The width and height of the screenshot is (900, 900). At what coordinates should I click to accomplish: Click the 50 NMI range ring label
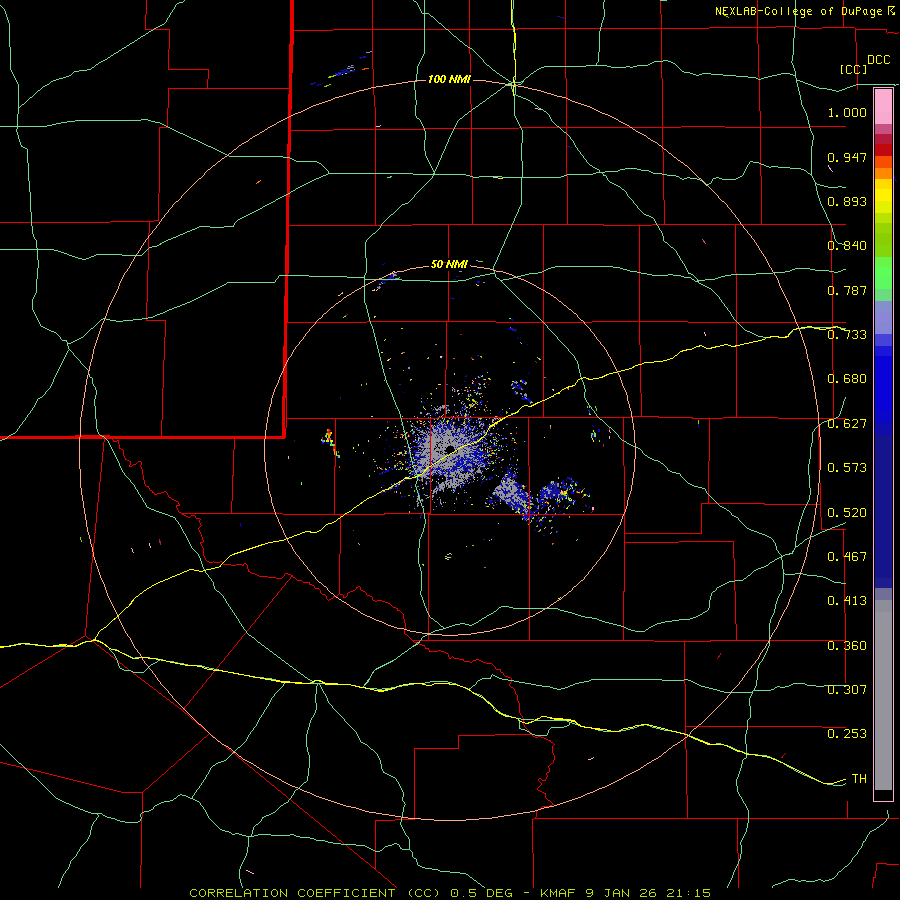tap(449, 264)
